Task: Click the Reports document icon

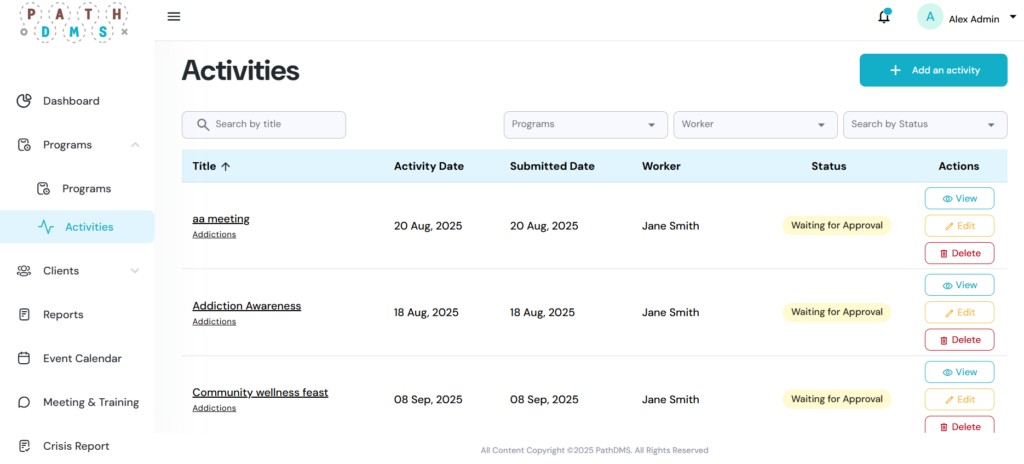Action: click(24, 314)
